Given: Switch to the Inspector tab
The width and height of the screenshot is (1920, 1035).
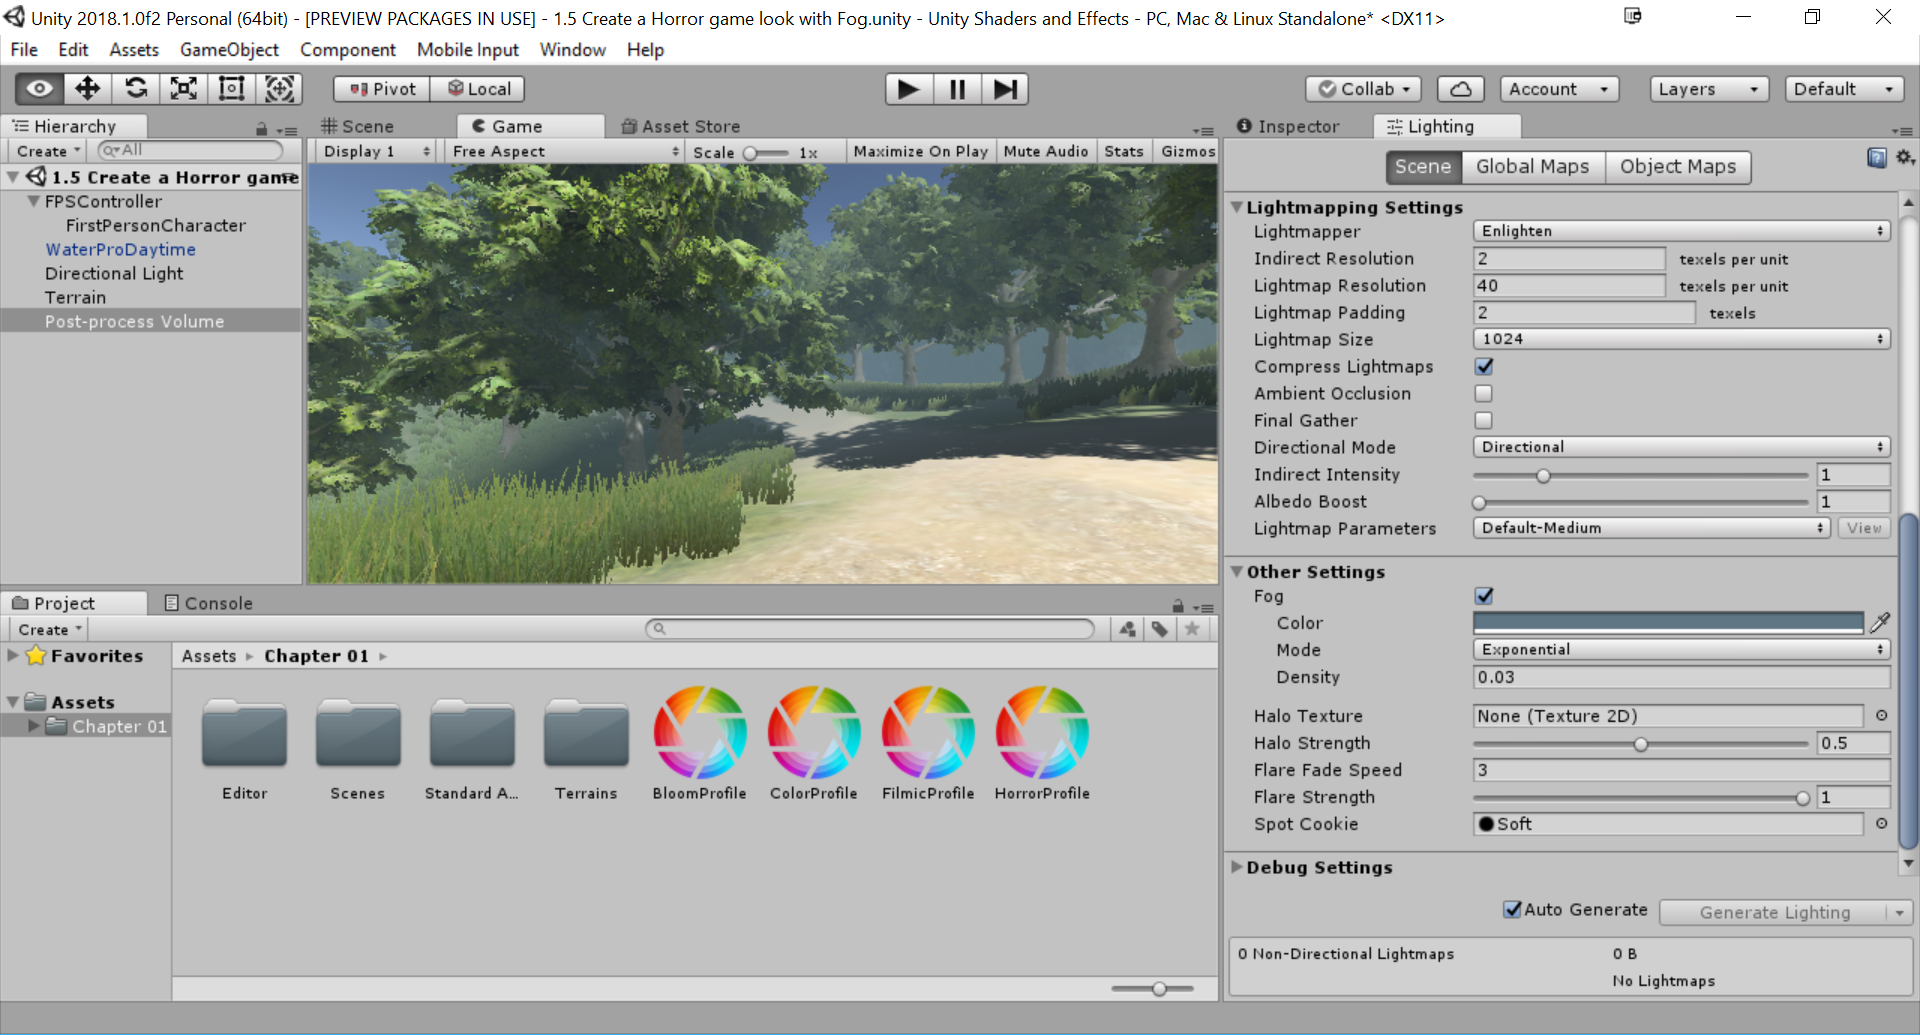Looking at the screenshot, I should click(1288, 127).
